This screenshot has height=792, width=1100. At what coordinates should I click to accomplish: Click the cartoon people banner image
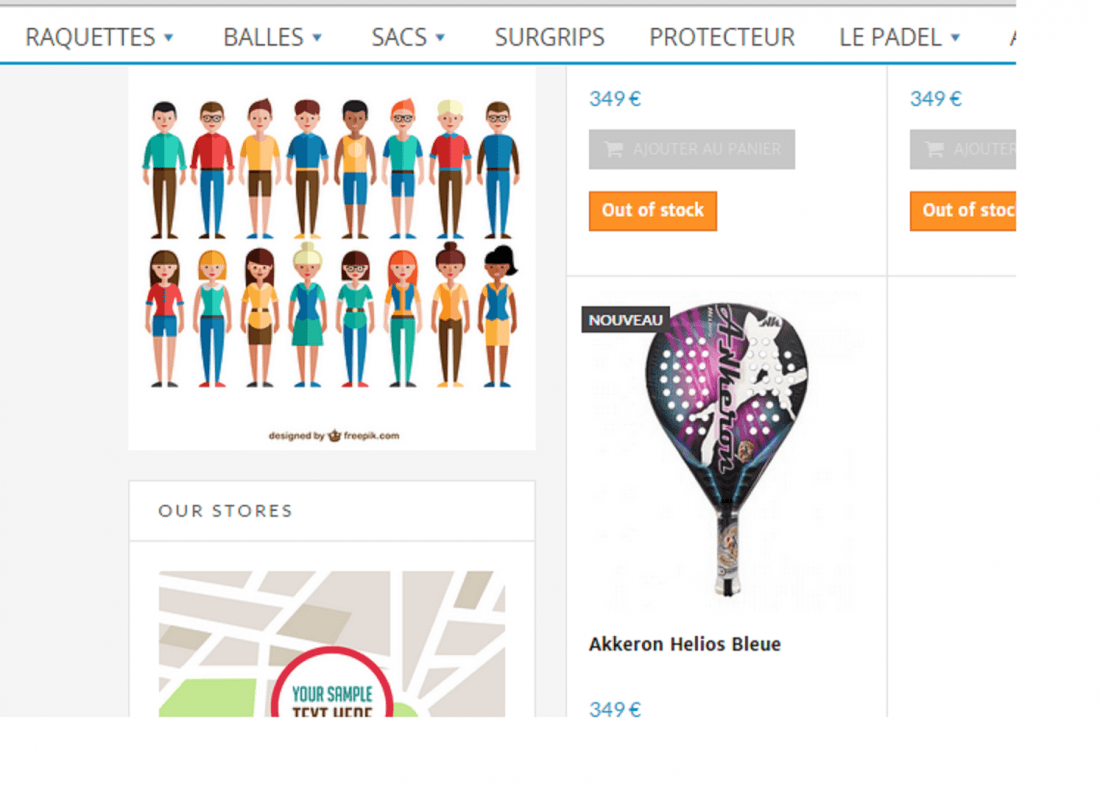[x=332, y=260]
